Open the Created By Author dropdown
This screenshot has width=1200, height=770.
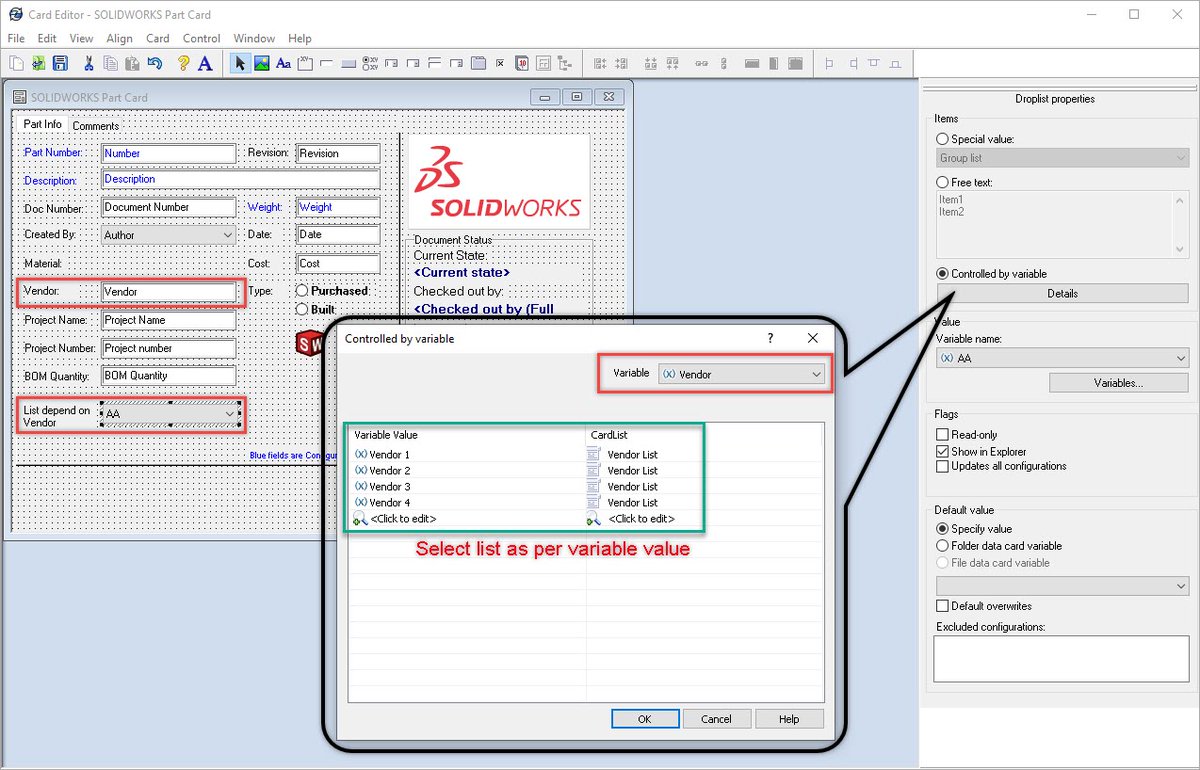[168, 235]
